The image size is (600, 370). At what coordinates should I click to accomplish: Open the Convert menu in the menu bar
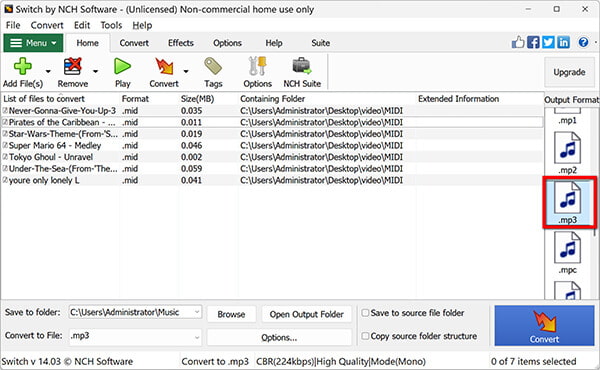tap(47, 25)
